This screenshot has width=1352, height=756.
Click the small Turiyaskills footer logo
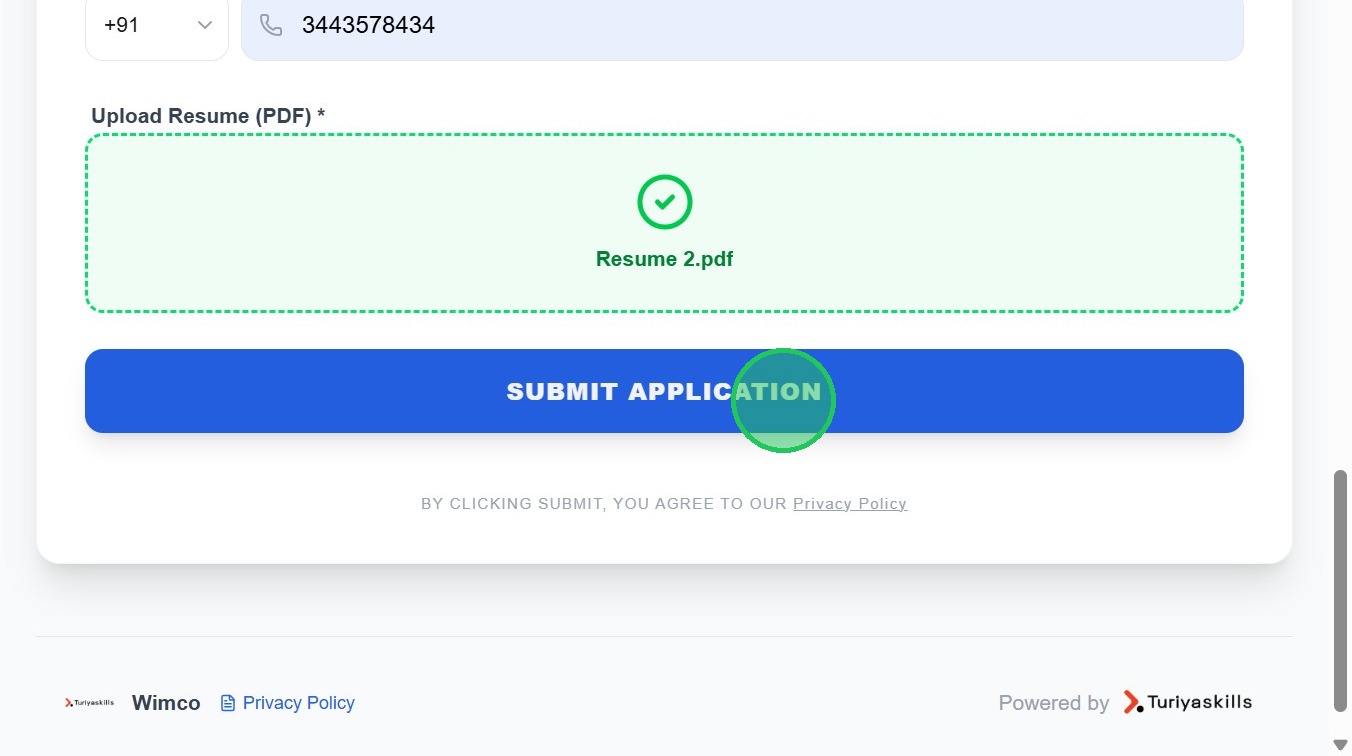[89, 703]
